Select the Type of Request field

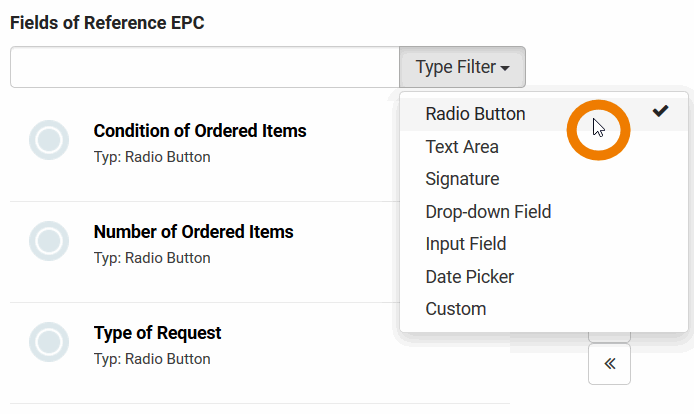point(157,333)
